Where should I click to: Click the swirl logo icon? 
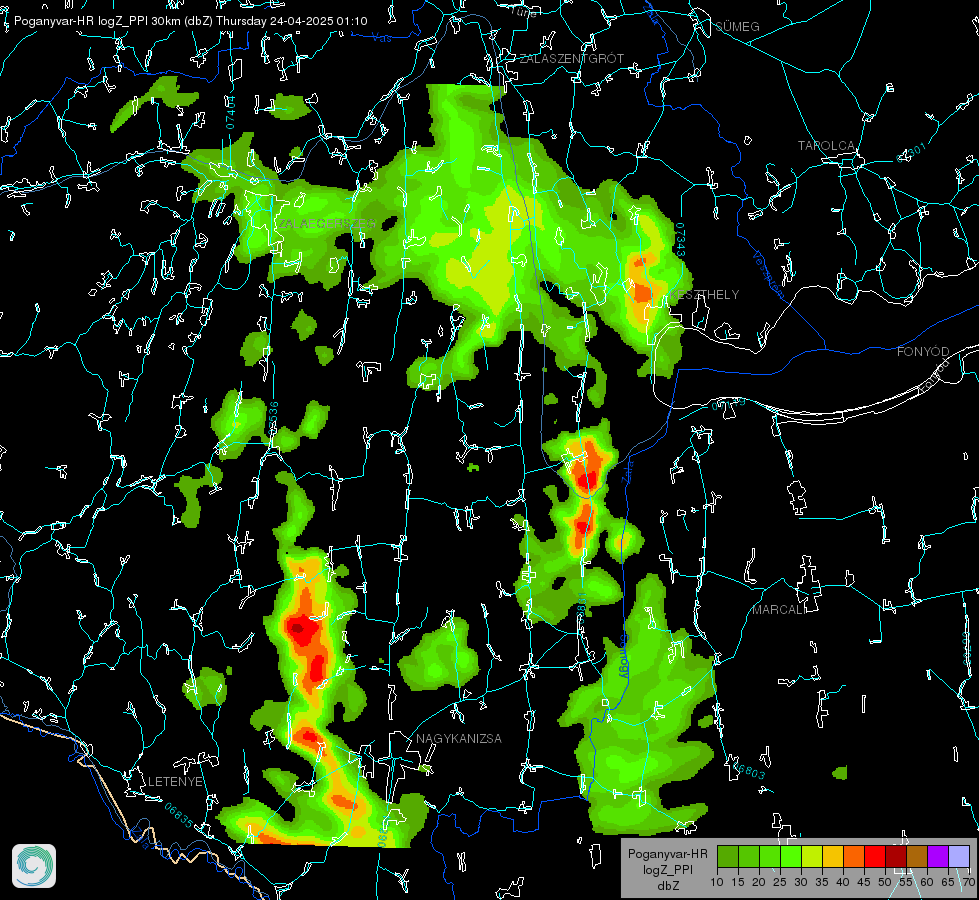[x=34, y=866]
